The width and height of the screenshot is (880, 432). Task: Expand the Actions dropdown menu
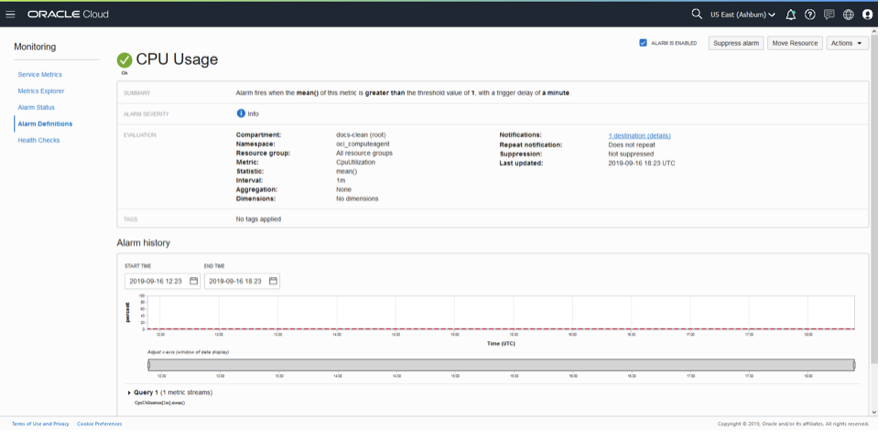tap(847, 43)
